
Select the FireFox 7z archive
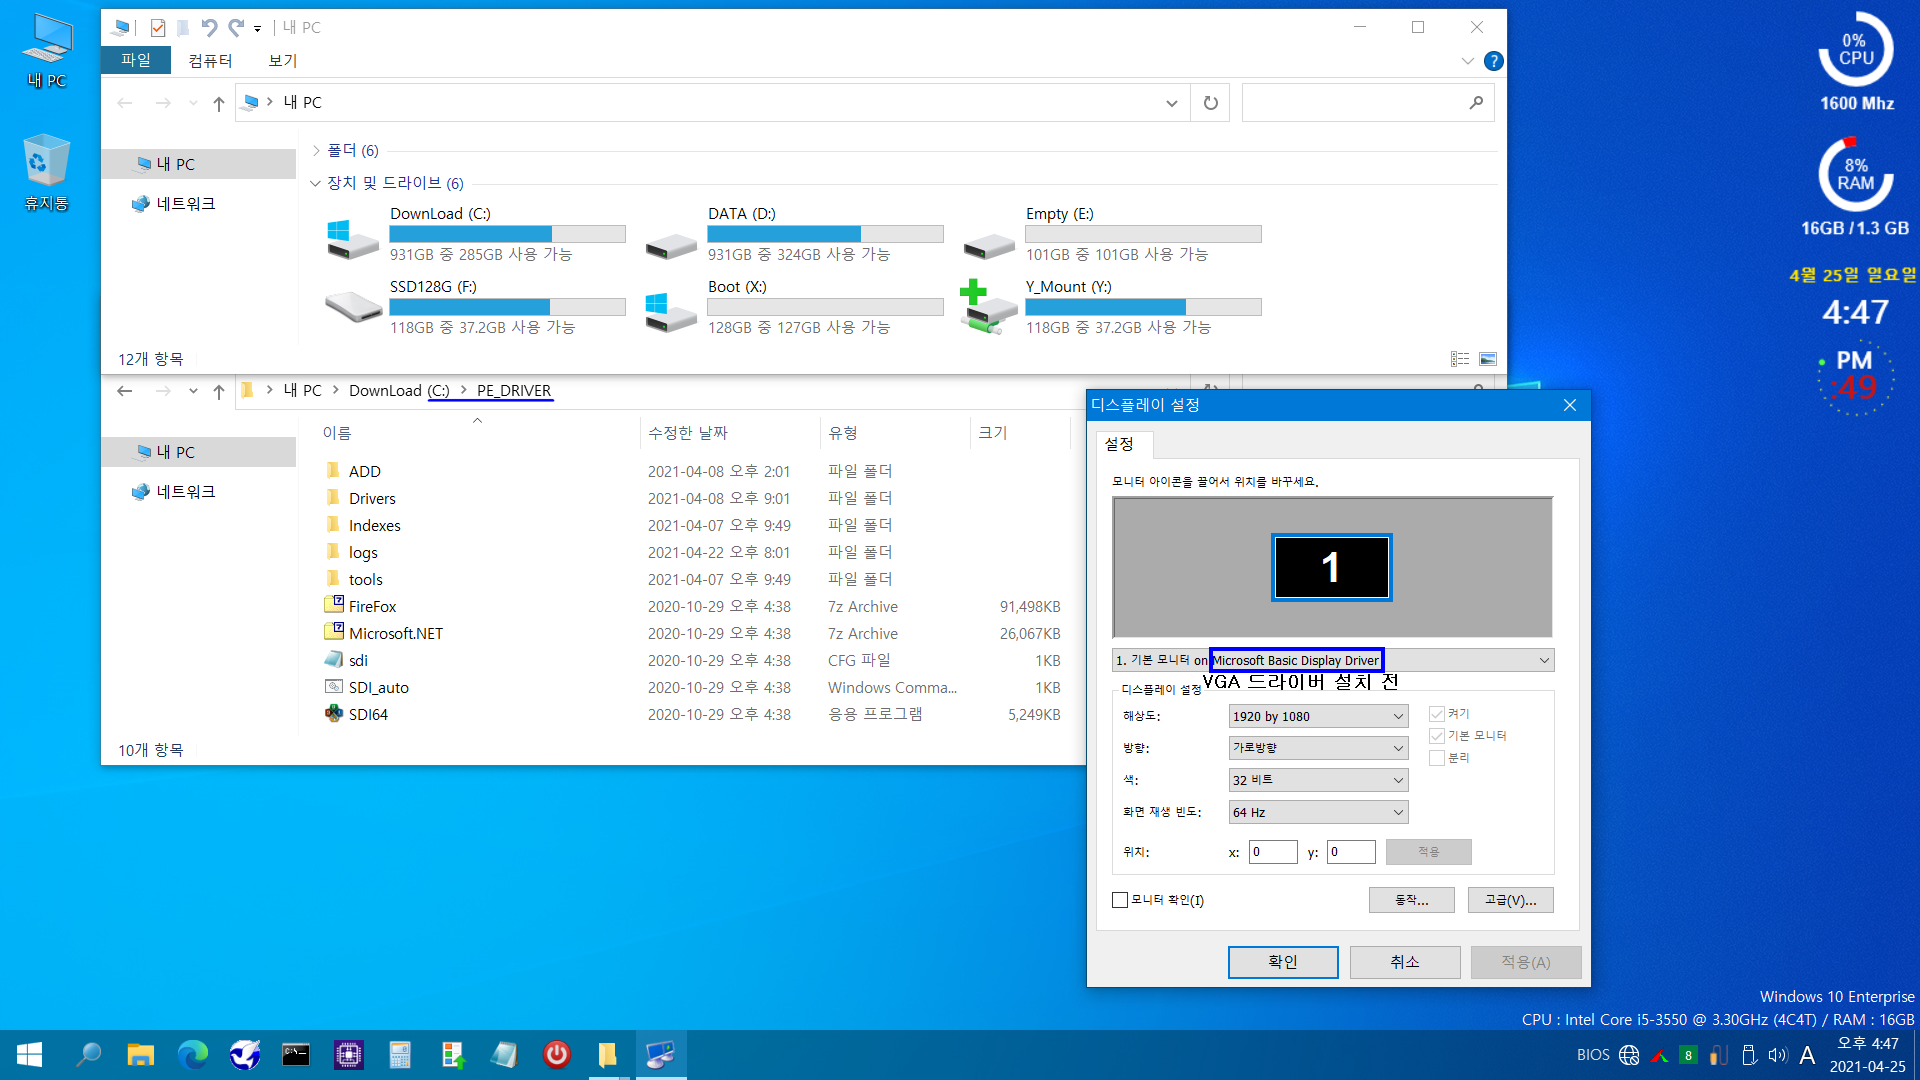[x=372, y=606]
